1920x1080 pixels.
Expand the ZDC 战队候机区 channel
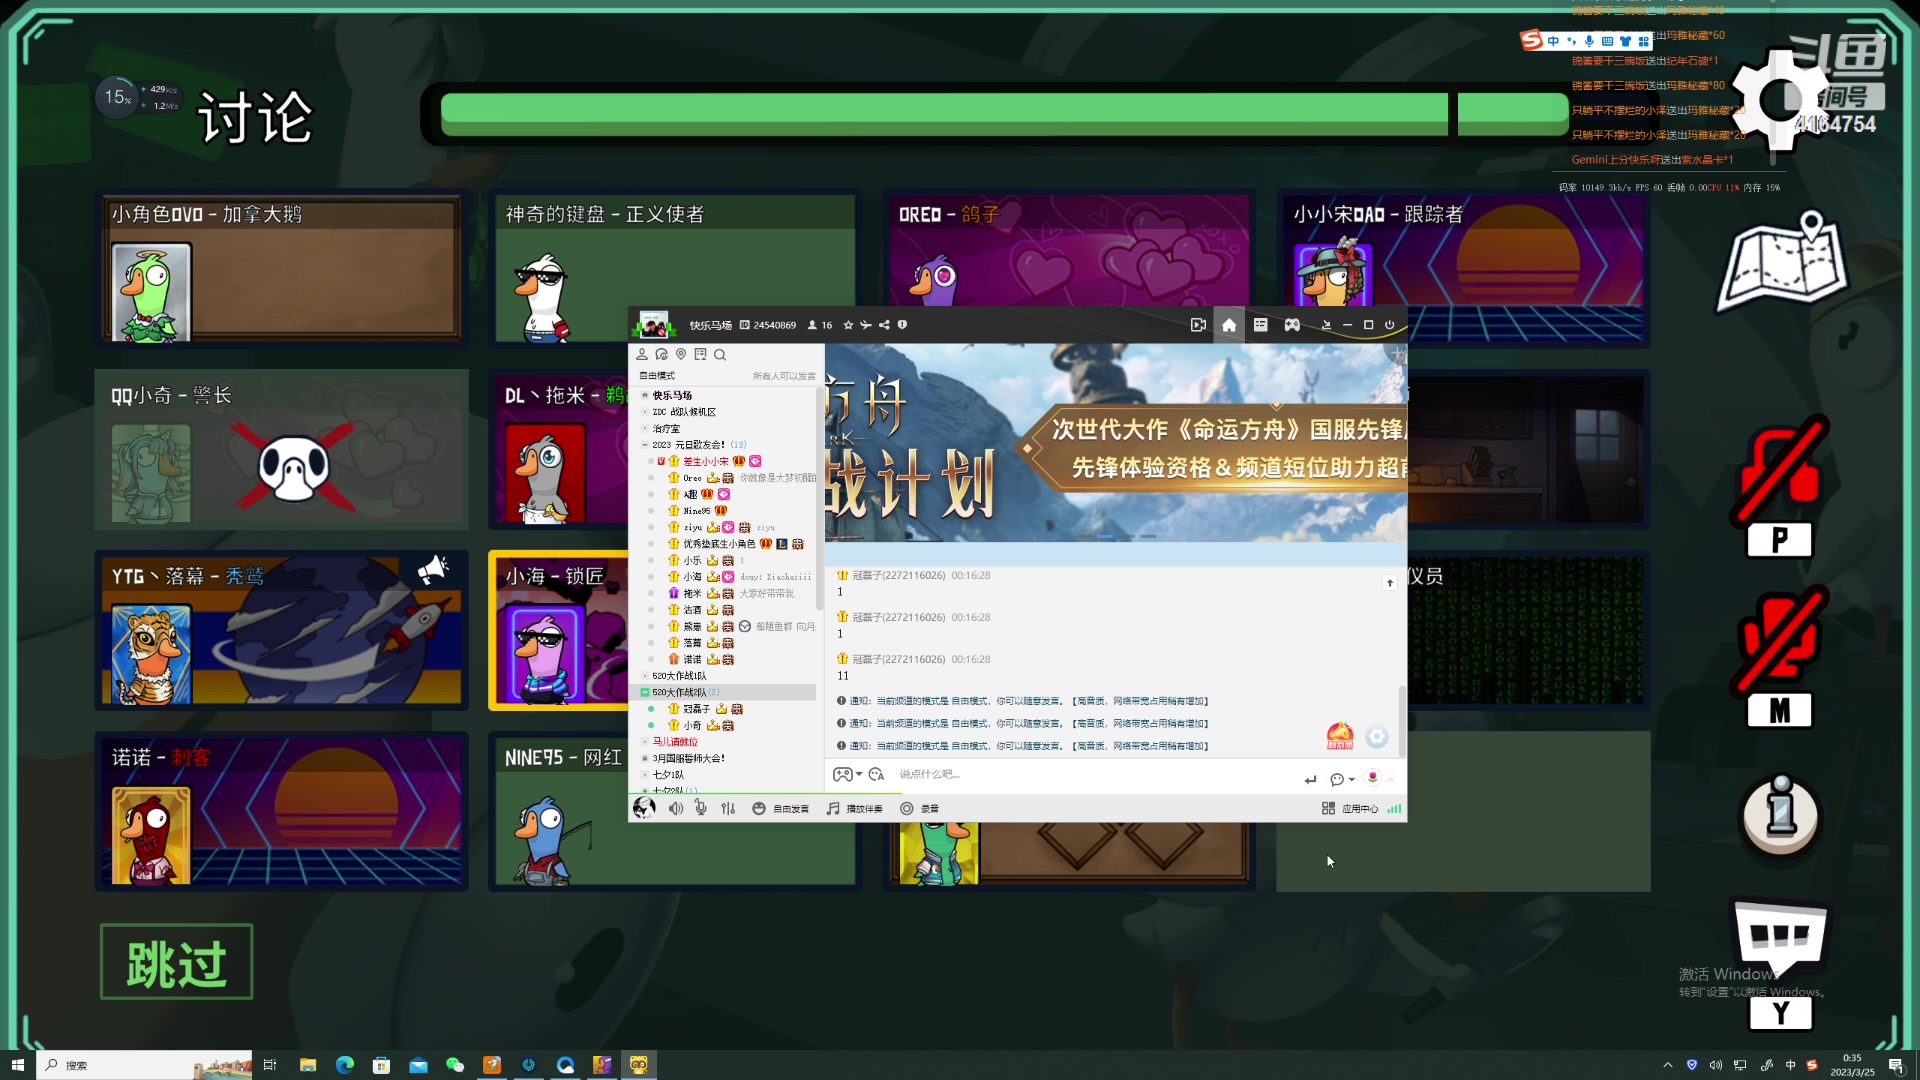pyautogui.click(x=645, y=412)
